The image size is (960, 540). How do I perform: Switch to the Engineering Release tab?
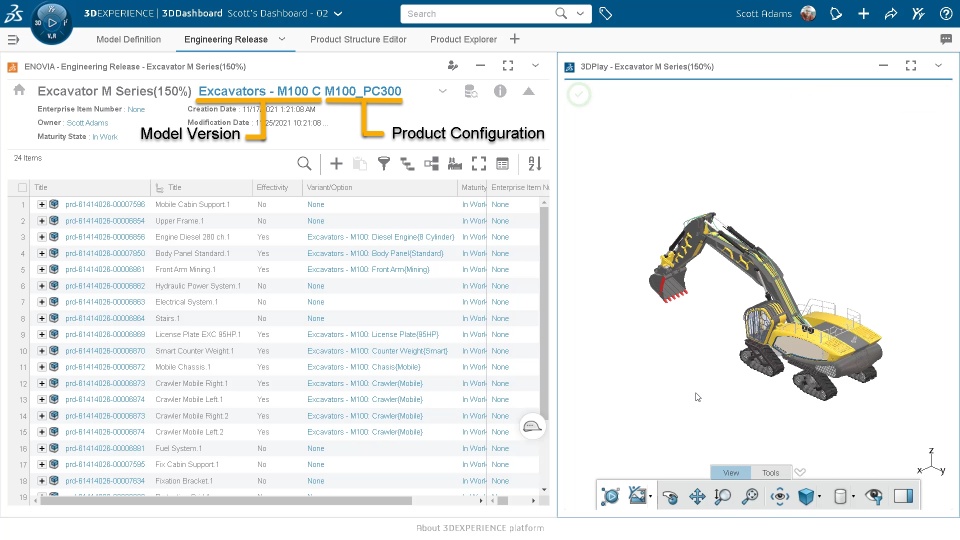pyautogui.click(x=226, y=39)
